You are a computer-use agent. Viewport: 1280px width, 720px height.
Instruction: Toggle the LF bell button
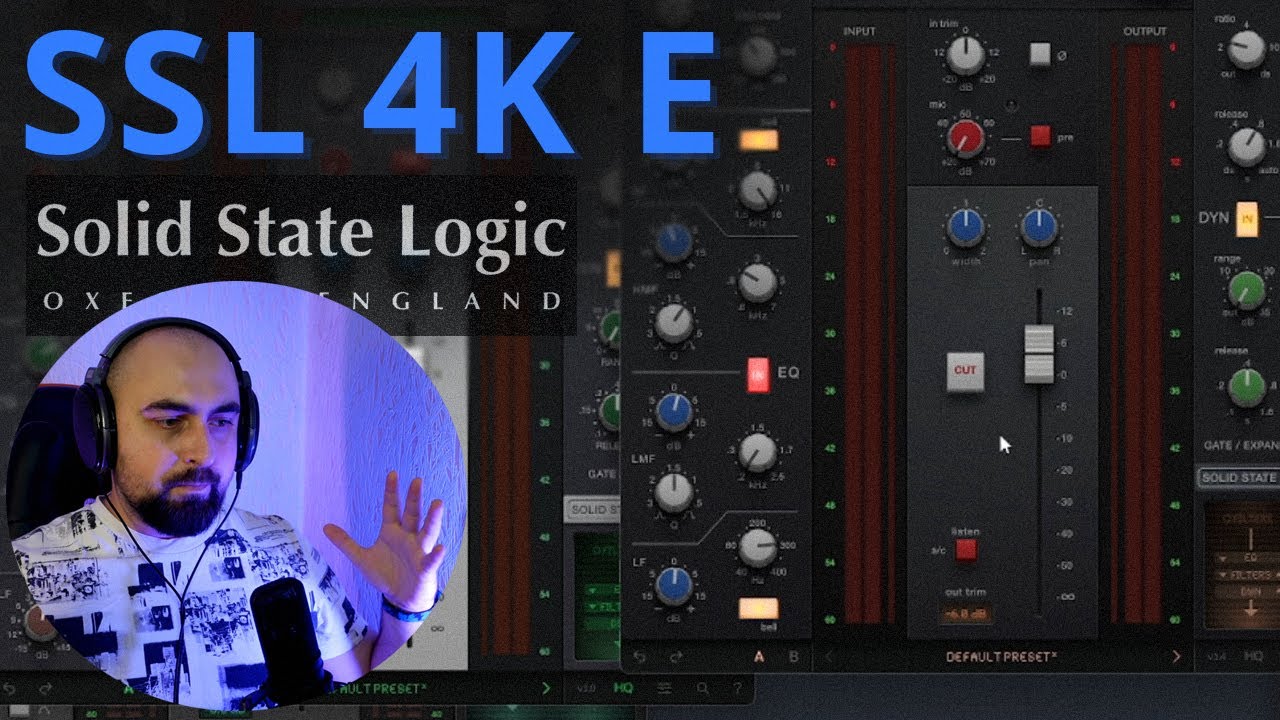(x=758, y=608)
